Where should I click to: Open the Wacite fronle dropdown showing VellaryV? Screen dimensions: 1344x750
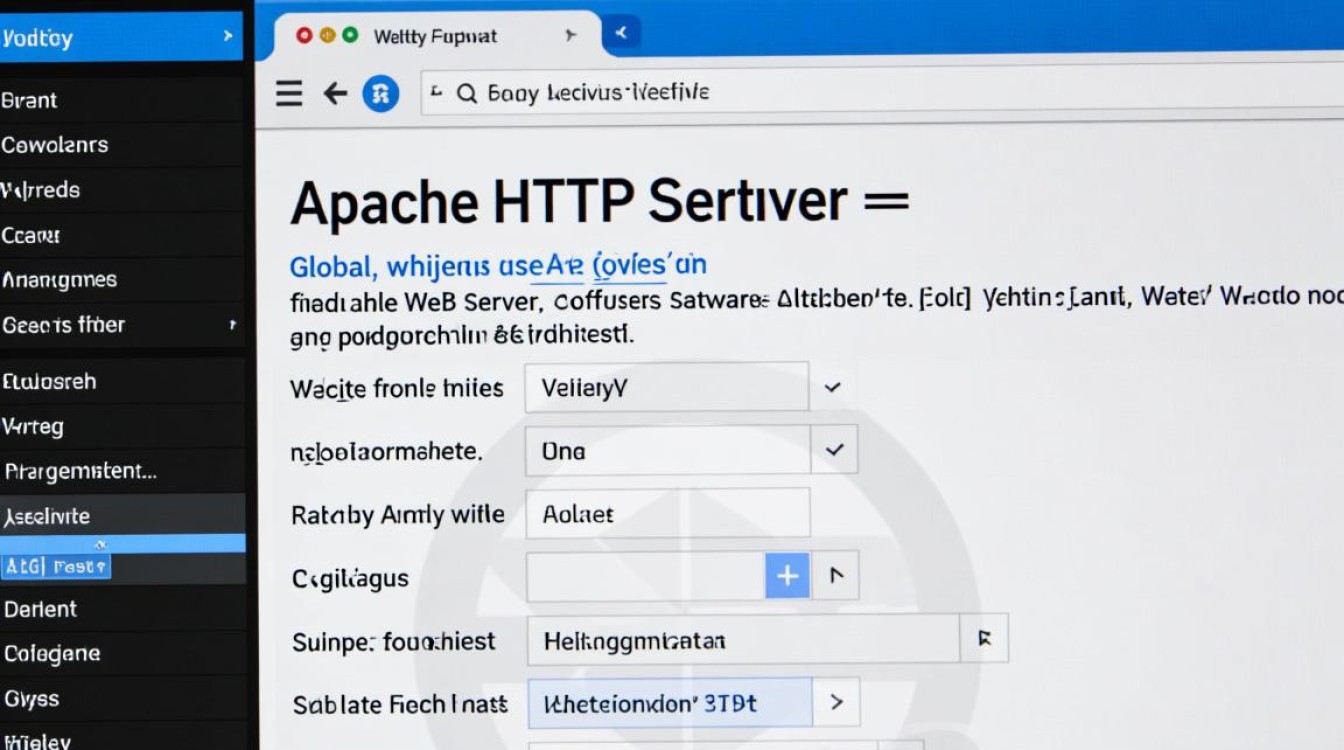pos(831,388)
